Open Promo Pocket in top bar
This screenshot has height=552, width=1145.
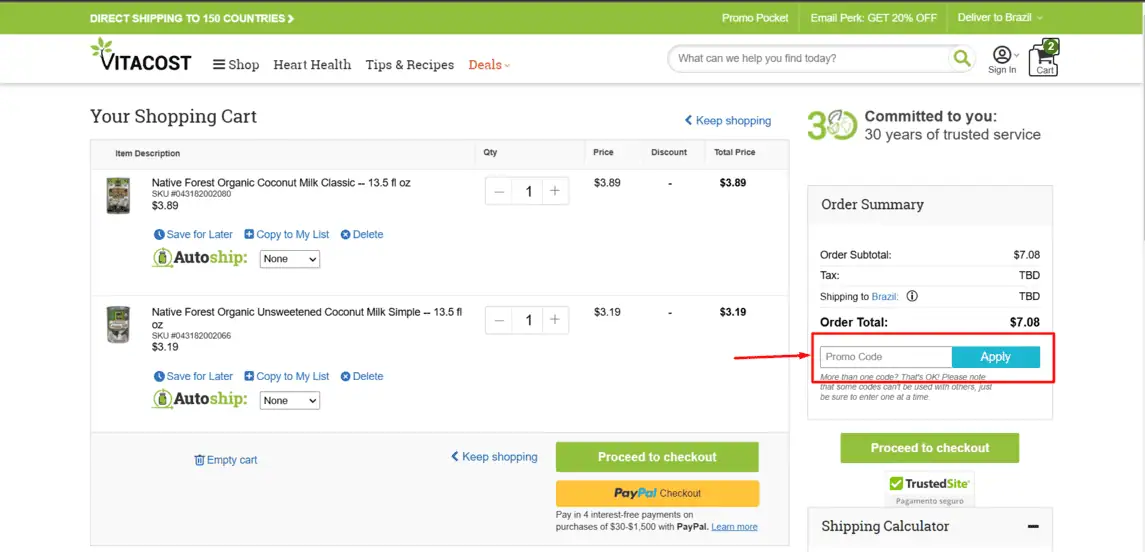click(x=755, y=18)
